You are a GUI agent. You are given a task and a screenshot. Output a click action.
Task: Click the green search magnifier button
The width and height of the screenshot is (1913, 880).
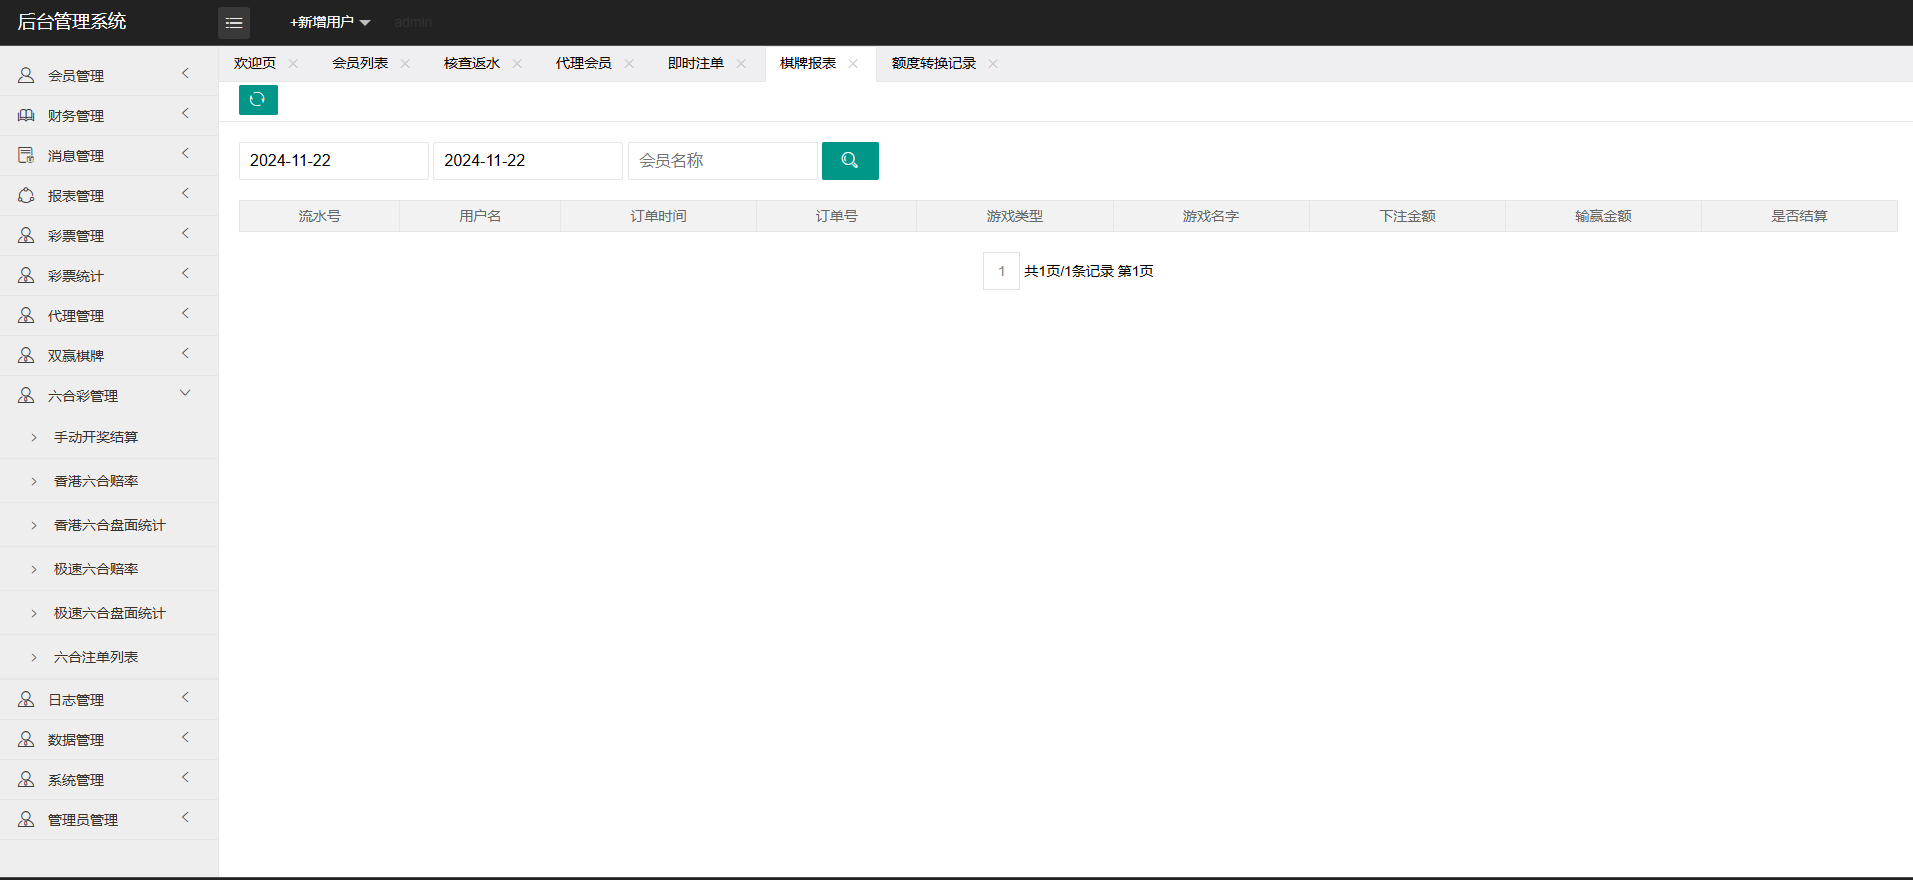pos(850,160)
